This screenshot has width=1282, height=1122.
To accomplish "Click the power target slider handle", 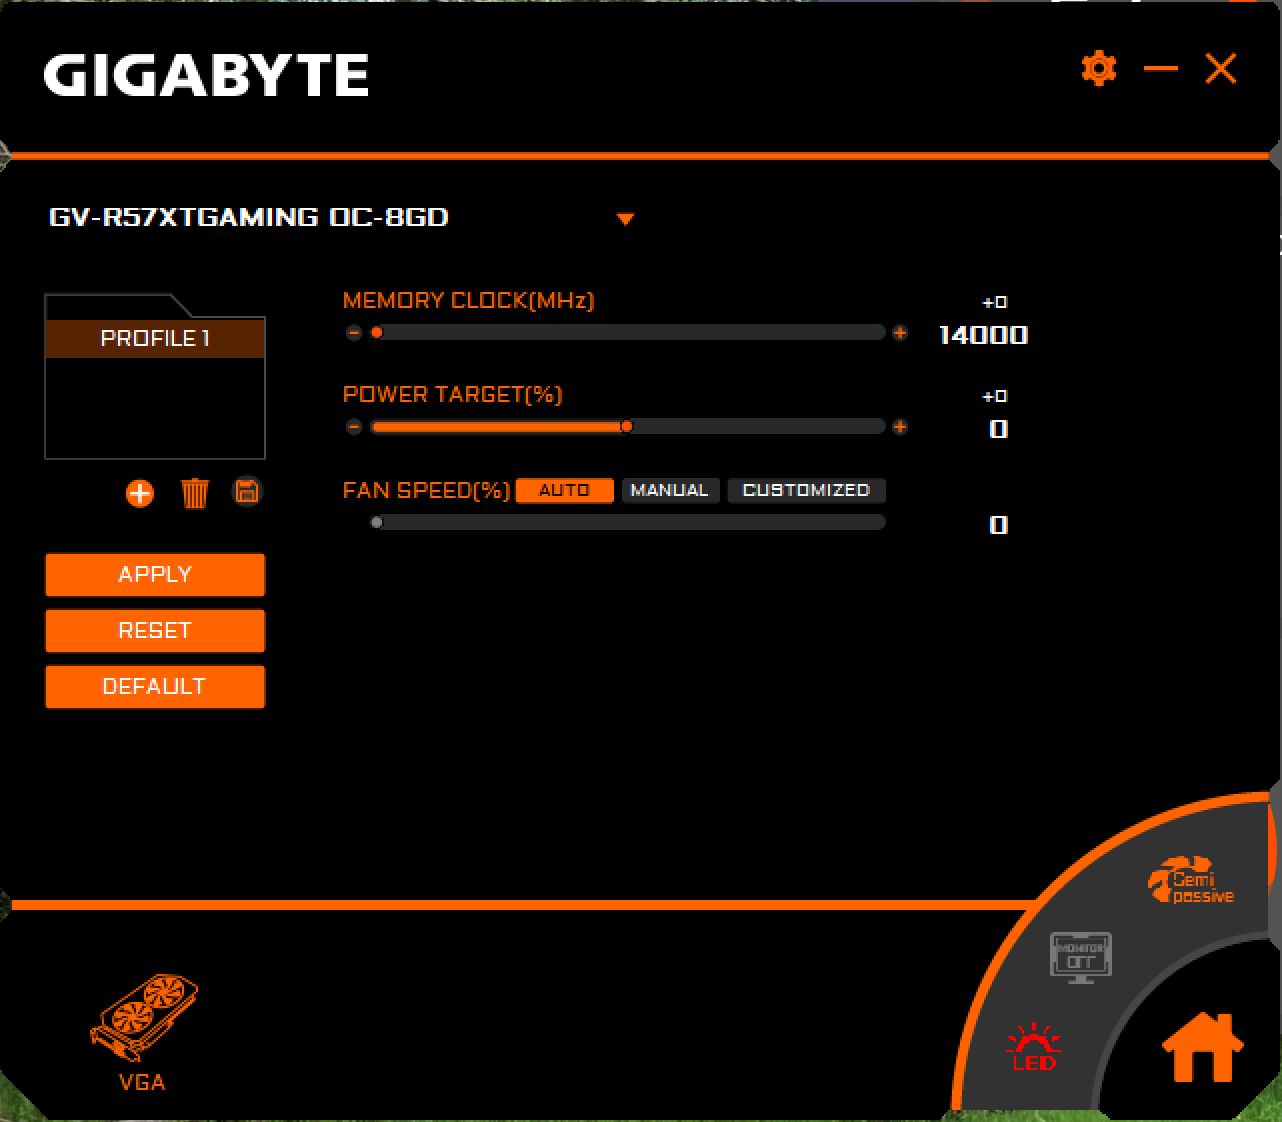I will tap(626, 427).
